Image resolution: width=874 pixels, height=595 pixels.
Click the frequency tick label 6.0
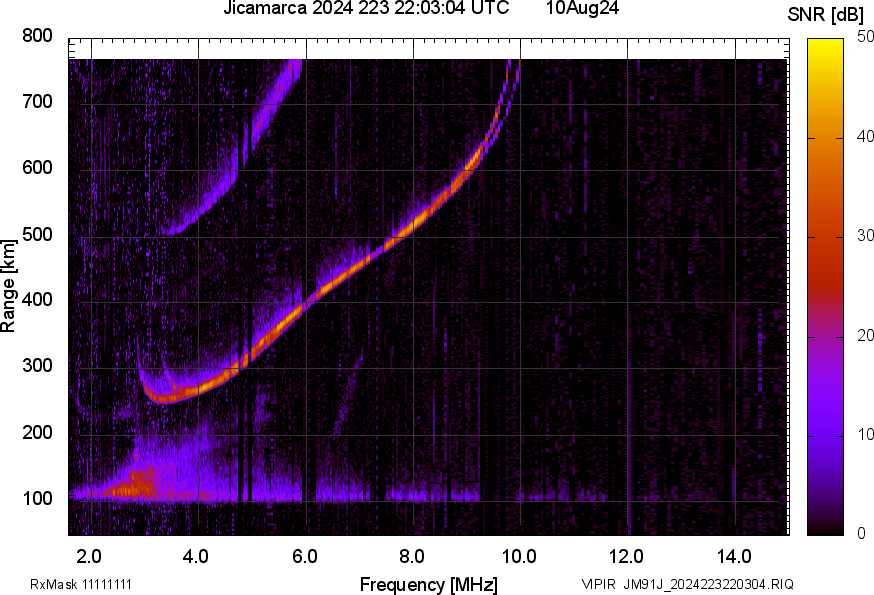pos(304,556)
